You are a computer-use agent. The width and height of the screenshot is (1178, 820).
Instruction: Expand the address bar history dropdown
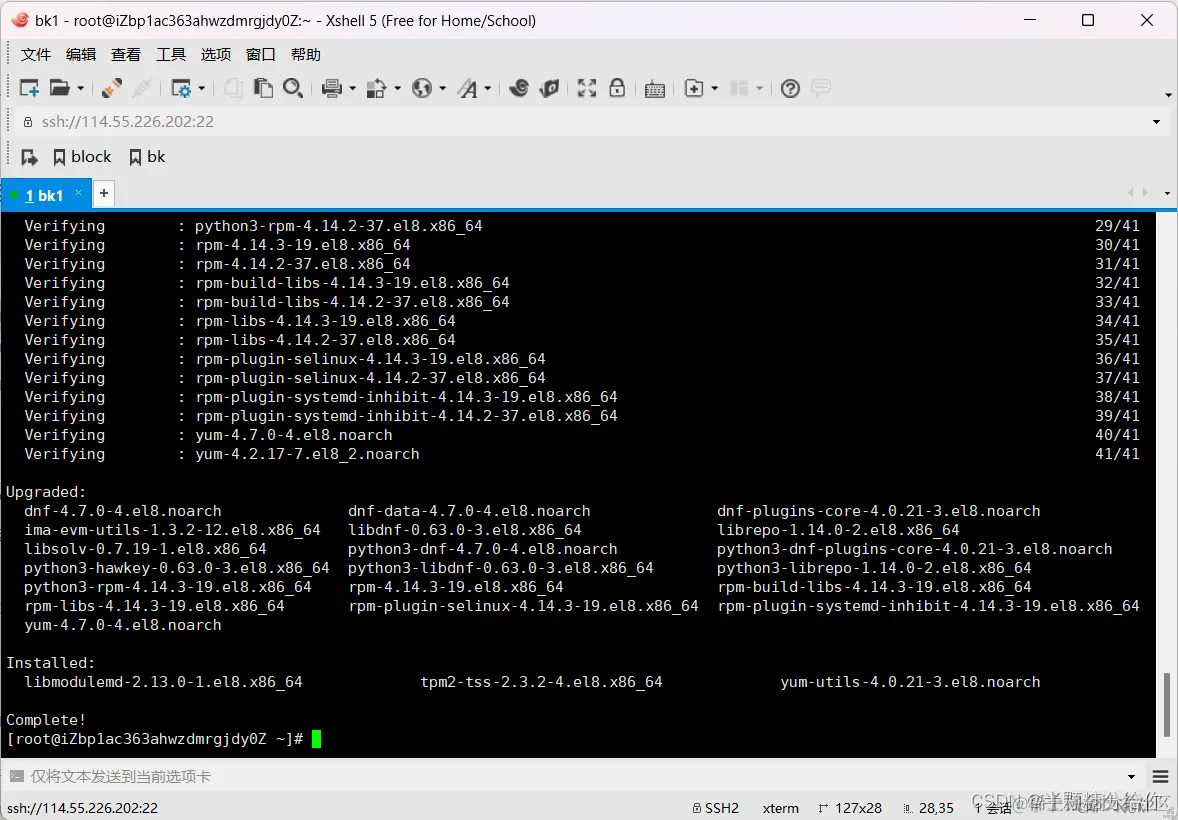click(x=1156, y=122)
